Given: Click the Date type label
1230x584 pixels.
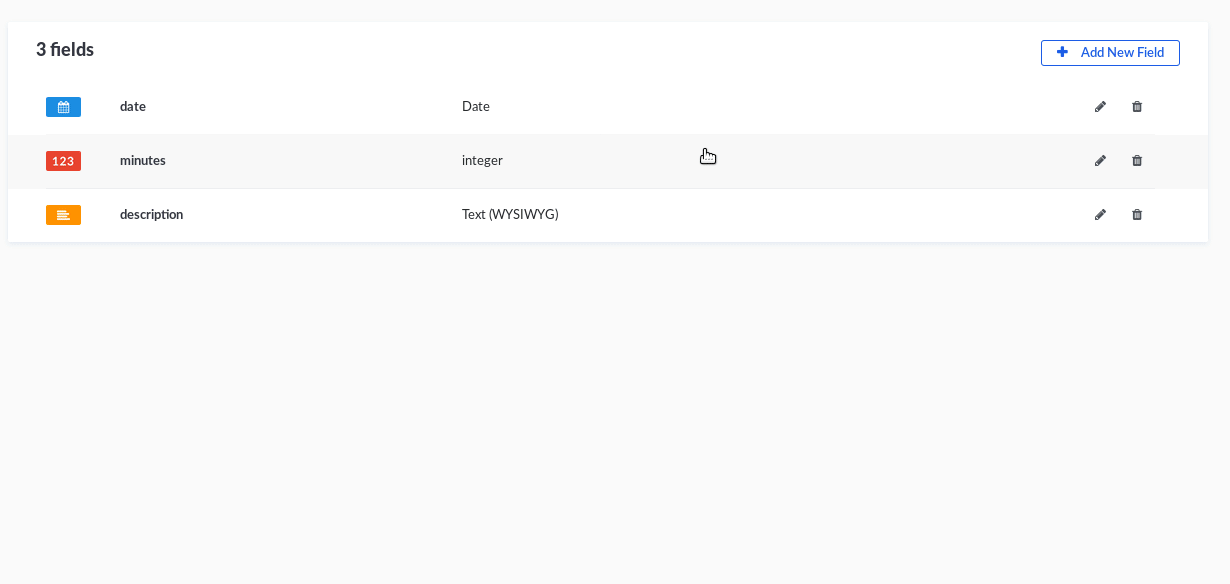Looking at the screenshot, I should (475, 106).
